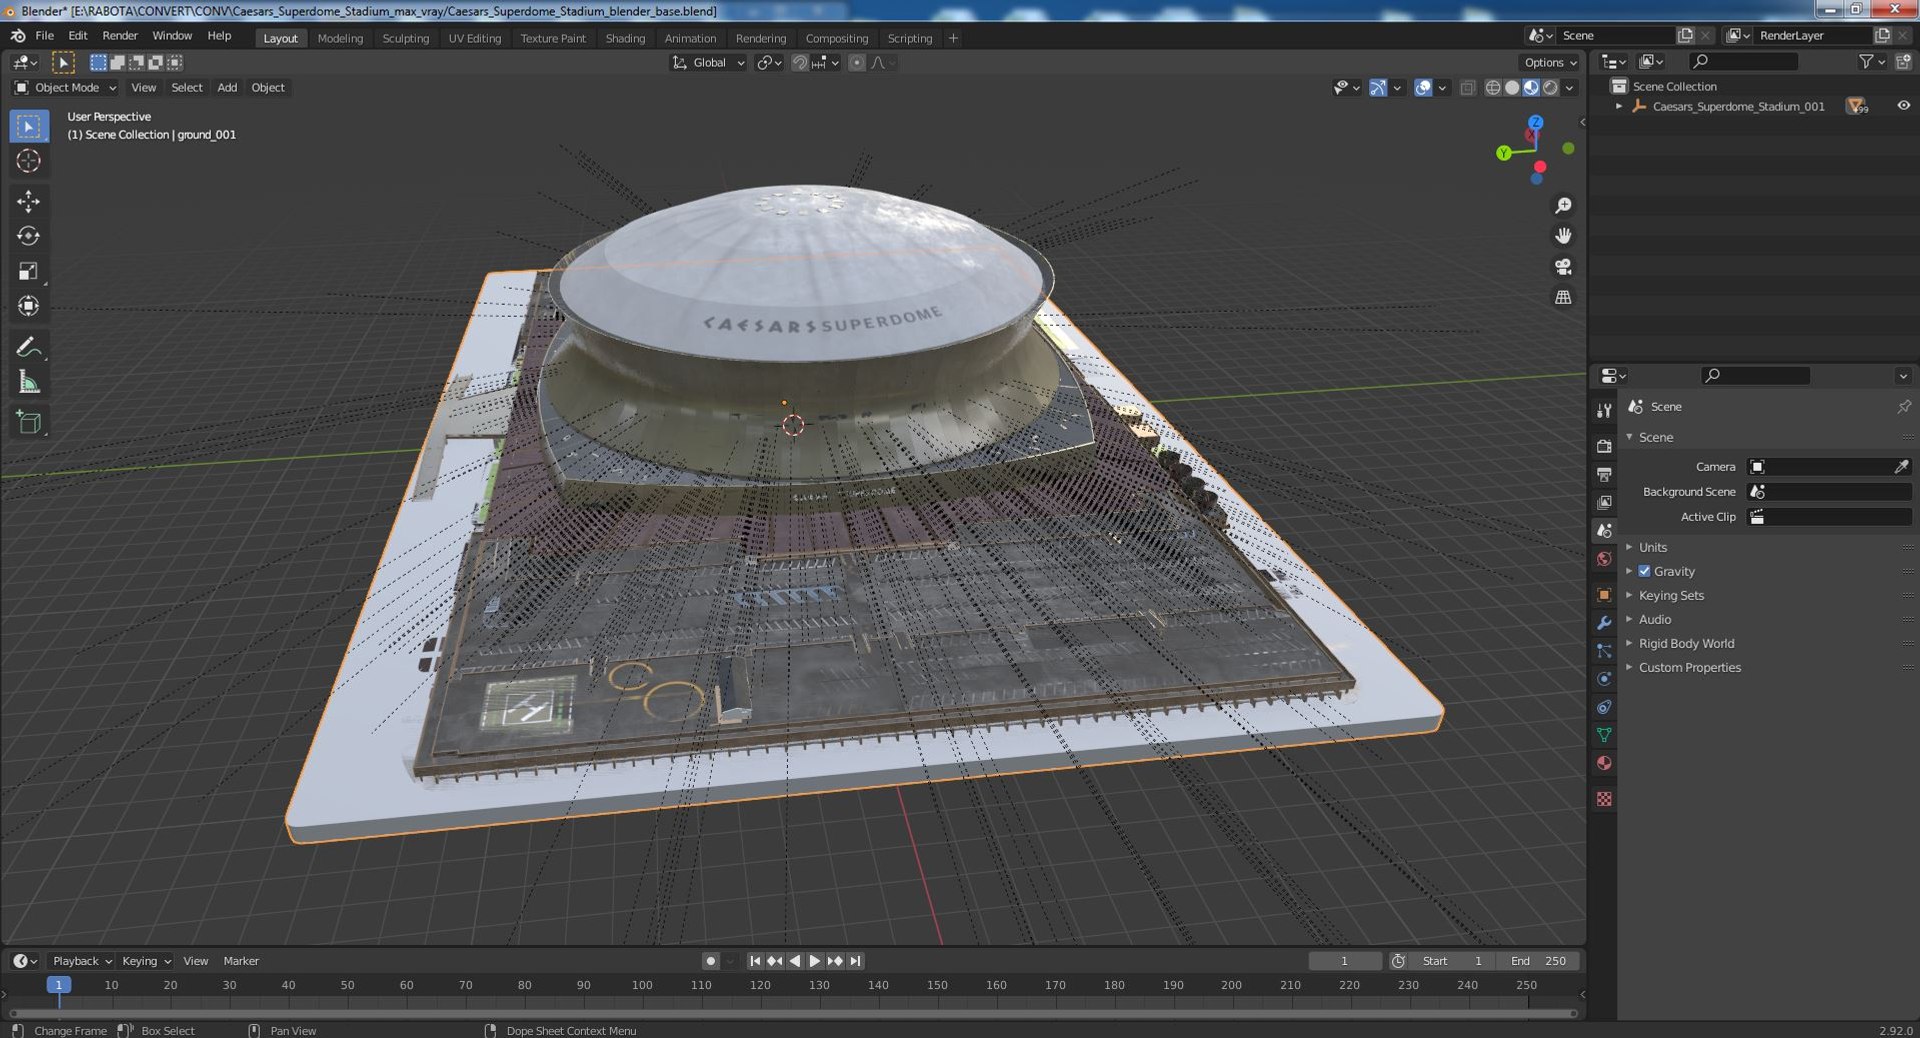Toggle snapping magnet
Viewport: 1920px width, 1038px height.
pyautogui.click(x=799, y=62)
